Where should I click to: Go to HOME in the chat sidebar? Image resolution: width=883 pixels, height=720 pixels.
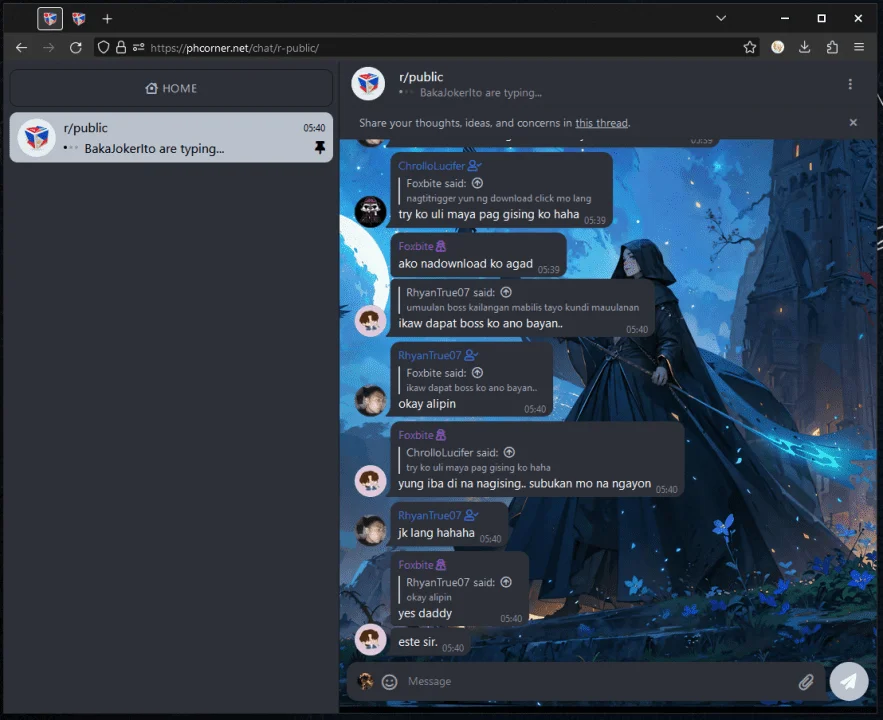[171, 88]
